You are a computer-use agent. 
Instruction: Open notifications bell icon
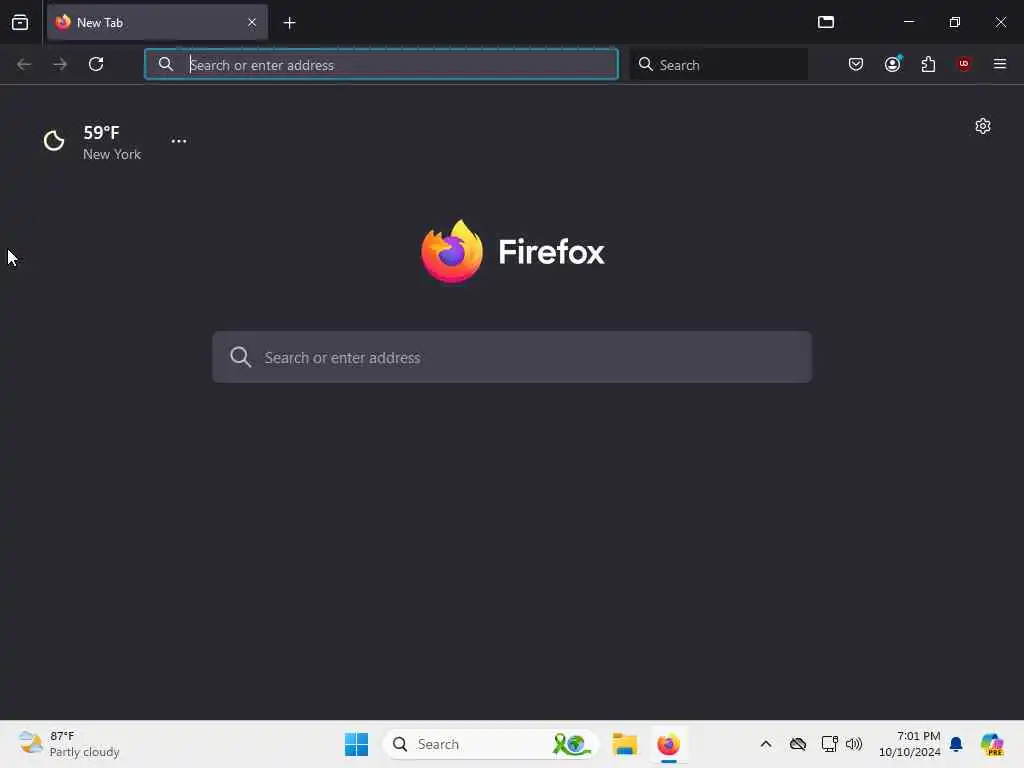(955, 744)
